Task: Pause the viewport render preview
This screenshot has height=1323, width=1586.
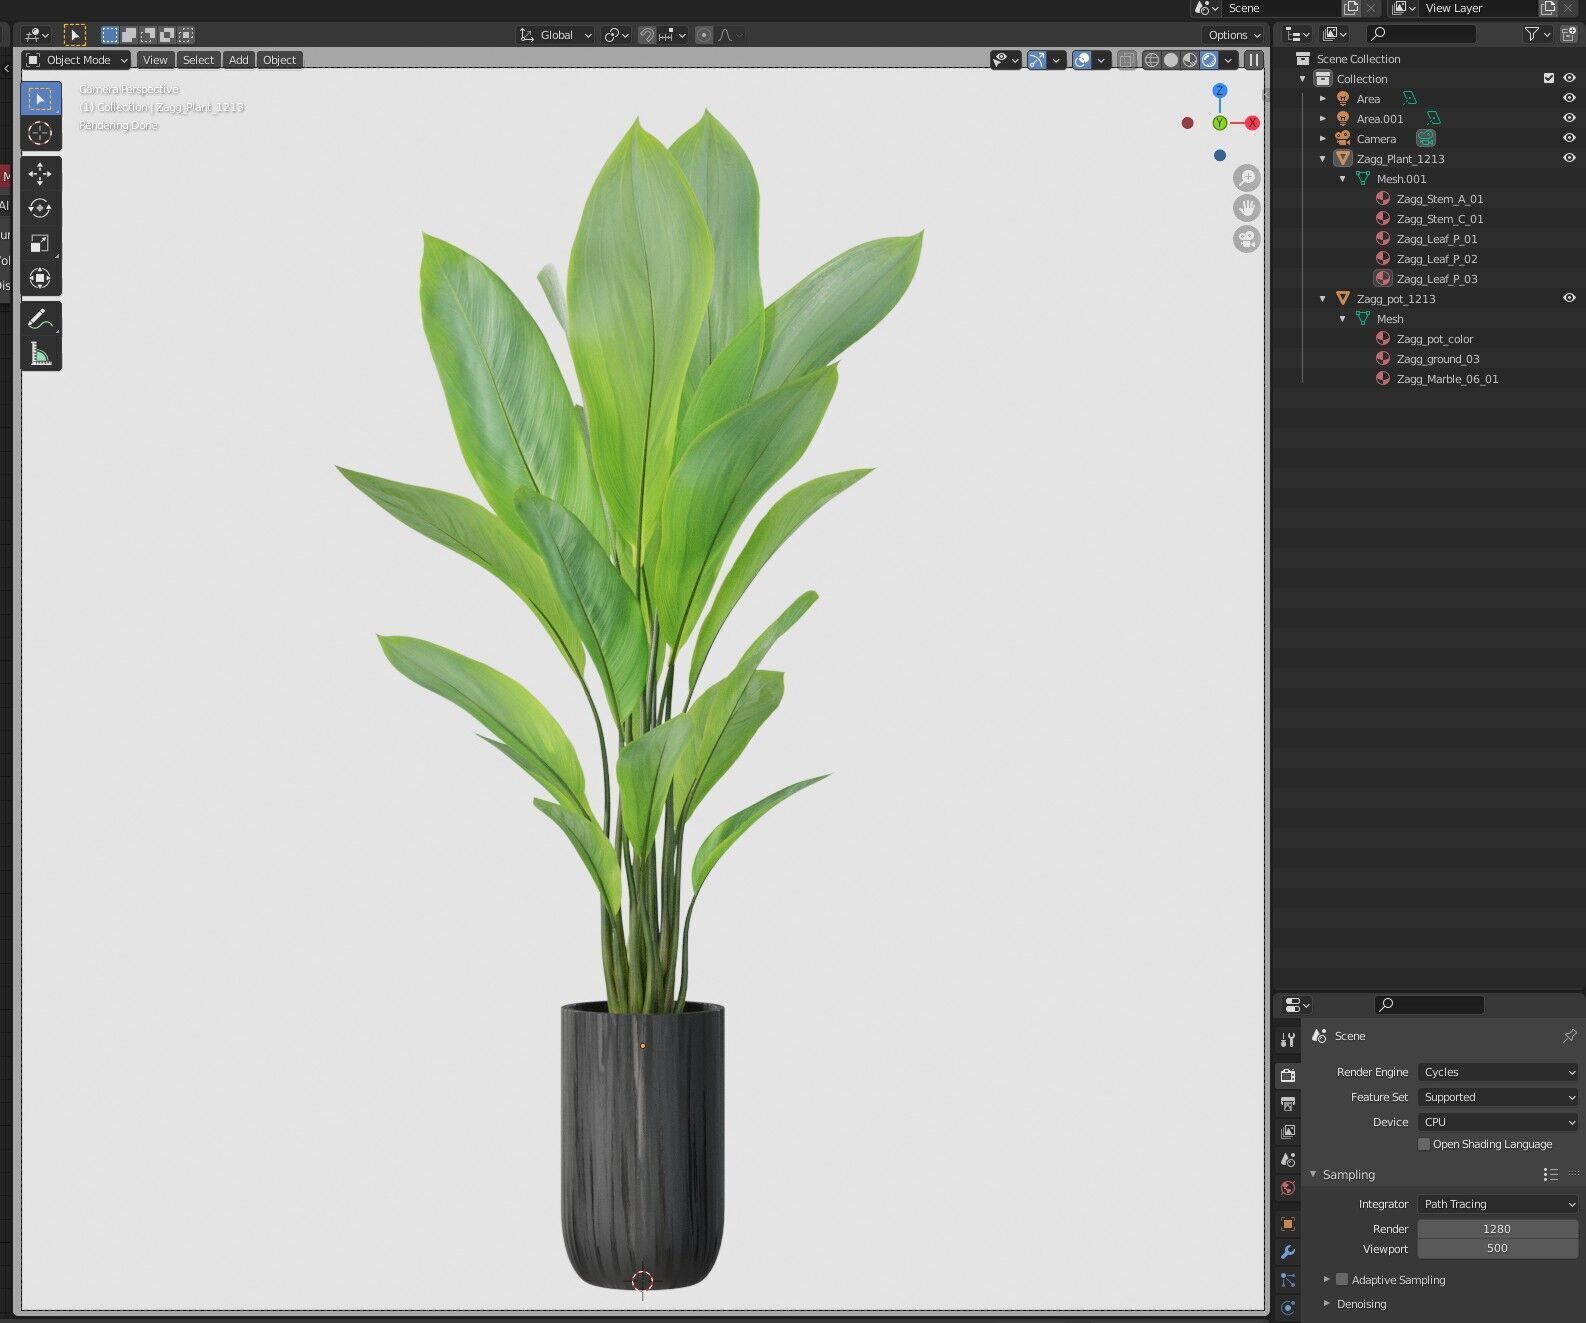Action: pyautogui.click(x=1253, y=60)
